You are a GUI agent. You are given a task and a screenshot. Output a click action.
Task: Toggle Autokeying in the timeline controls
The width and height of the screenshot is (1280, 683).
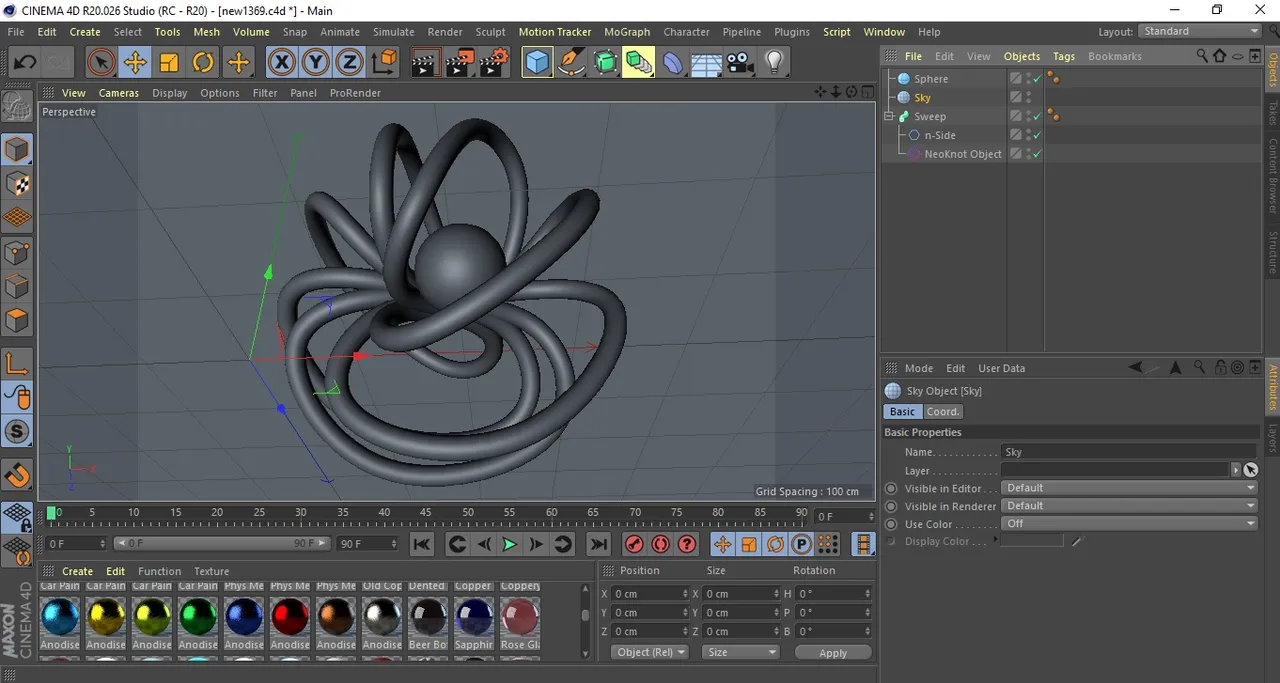[660, 544]
